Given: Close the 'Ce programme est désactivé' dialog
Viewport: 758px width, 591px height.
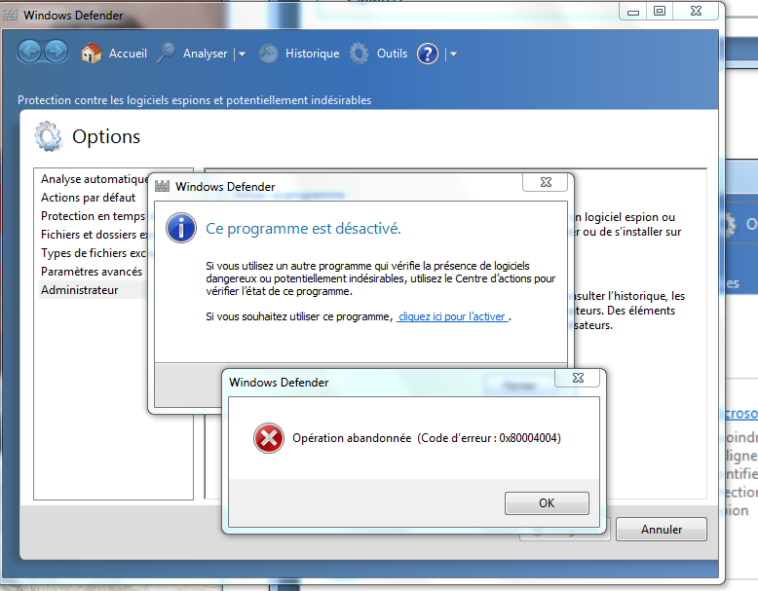Looking at the screenshot, I should tap(546, 182).
